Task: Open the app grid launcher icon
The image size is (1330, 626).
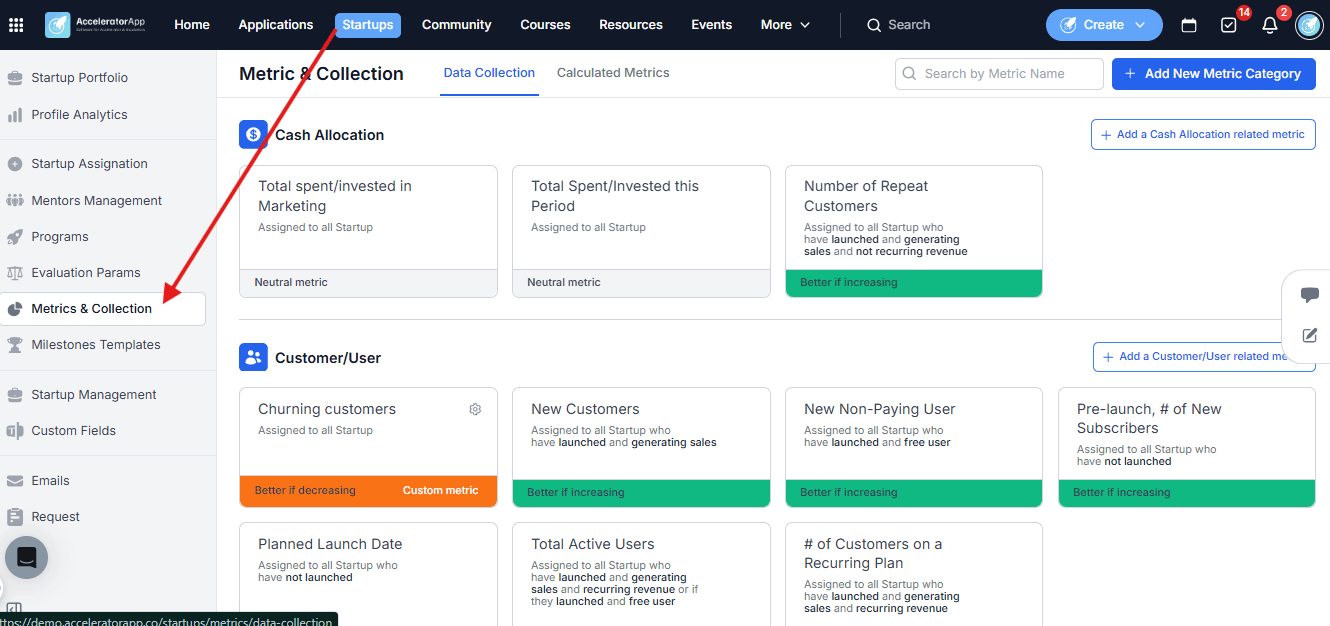Action: [x=16, y=25]
